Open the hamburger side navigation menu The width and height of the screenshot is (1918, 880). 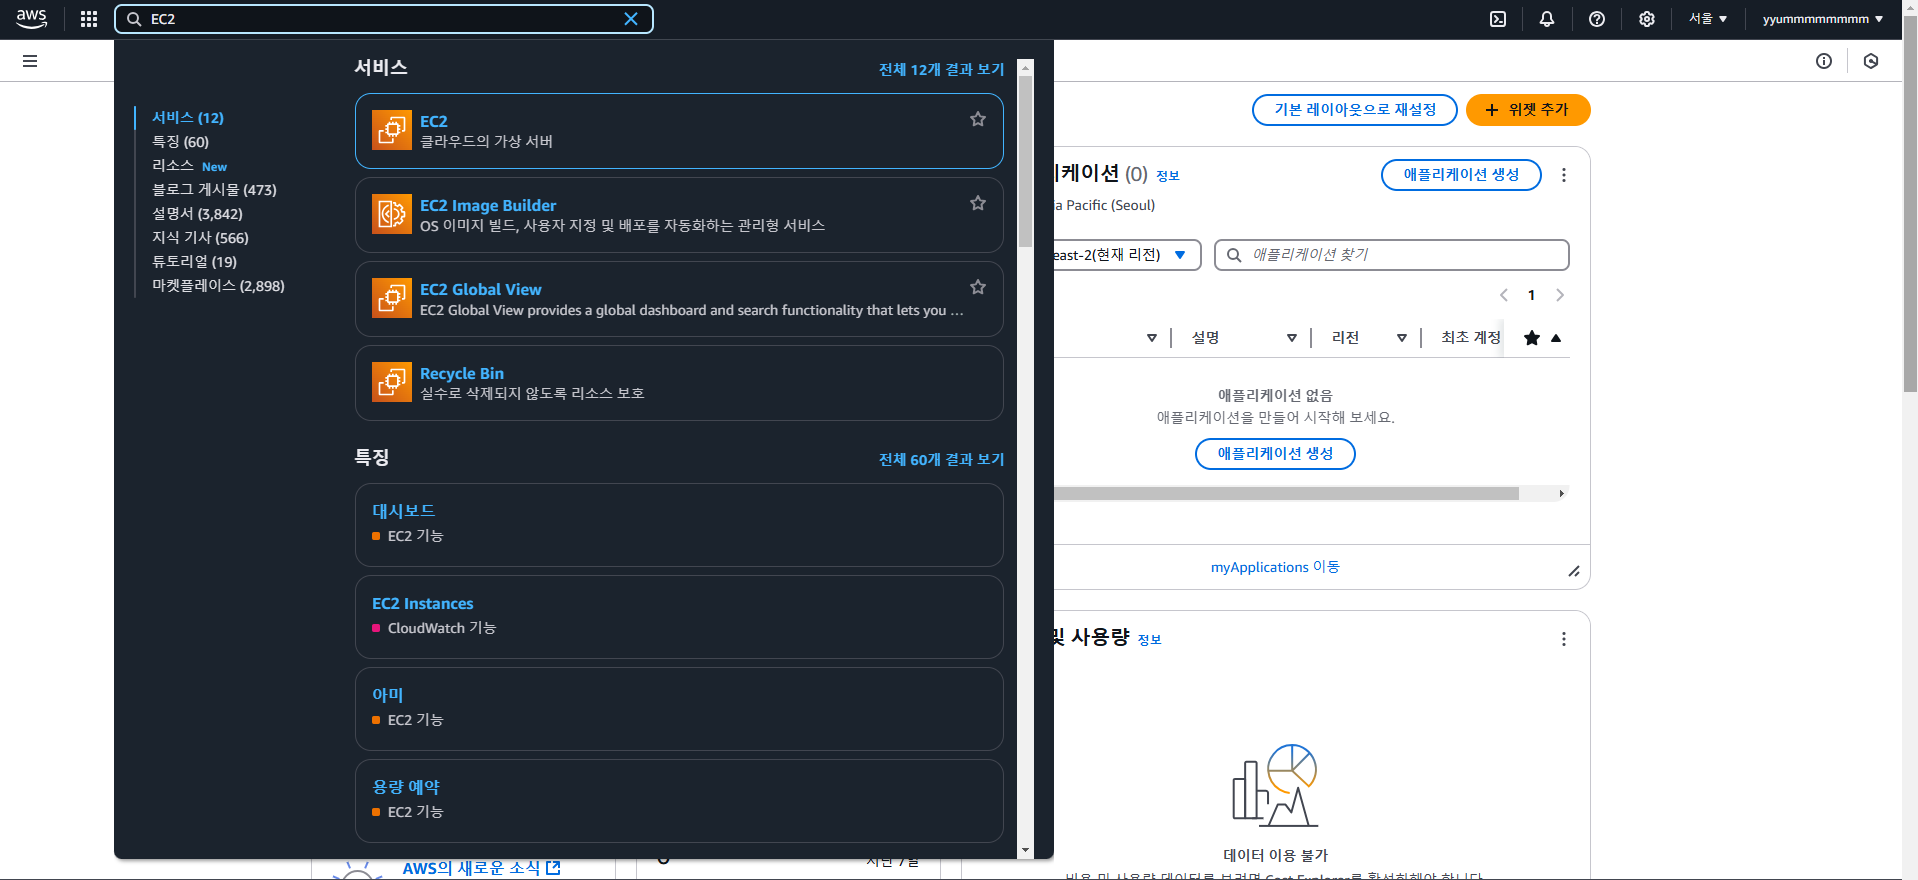click(x=30, y=61)
